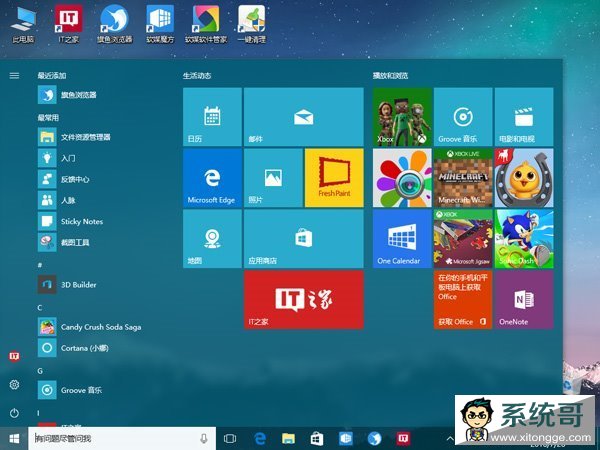Image resolution: width=600 pixels, height=450 pixels.
Task: Launch the Microsoft Edge tile
Action: [212, 178]
